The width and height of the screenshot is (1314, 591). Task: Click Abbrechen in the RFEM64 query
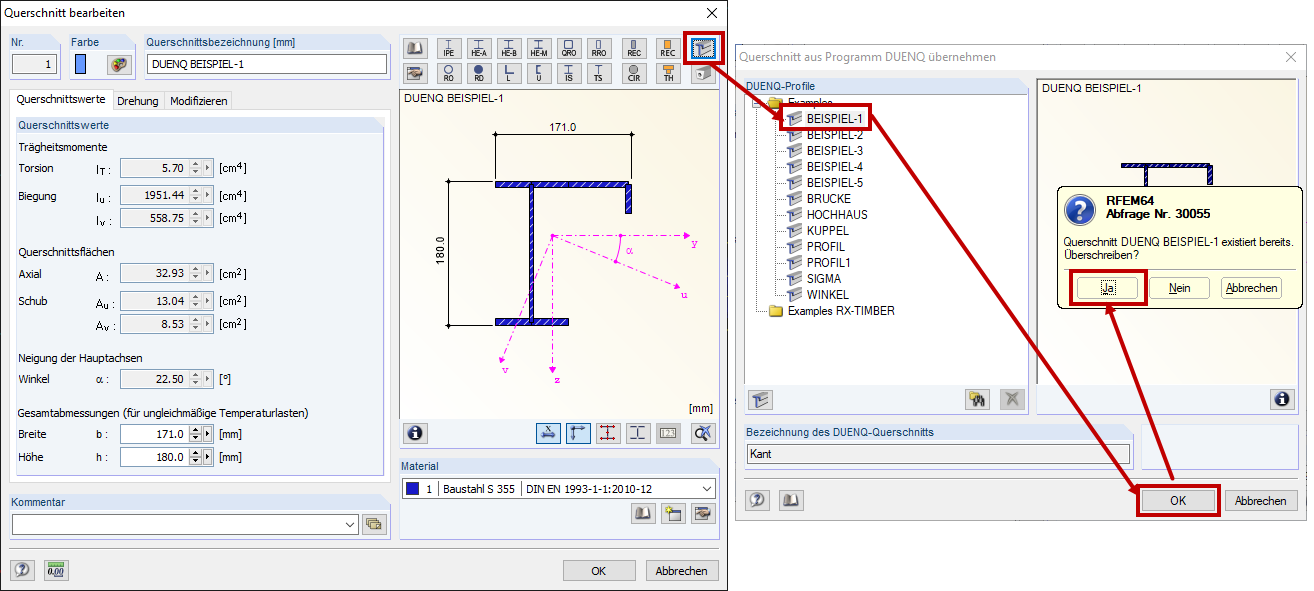click(x=1251, y=288)
